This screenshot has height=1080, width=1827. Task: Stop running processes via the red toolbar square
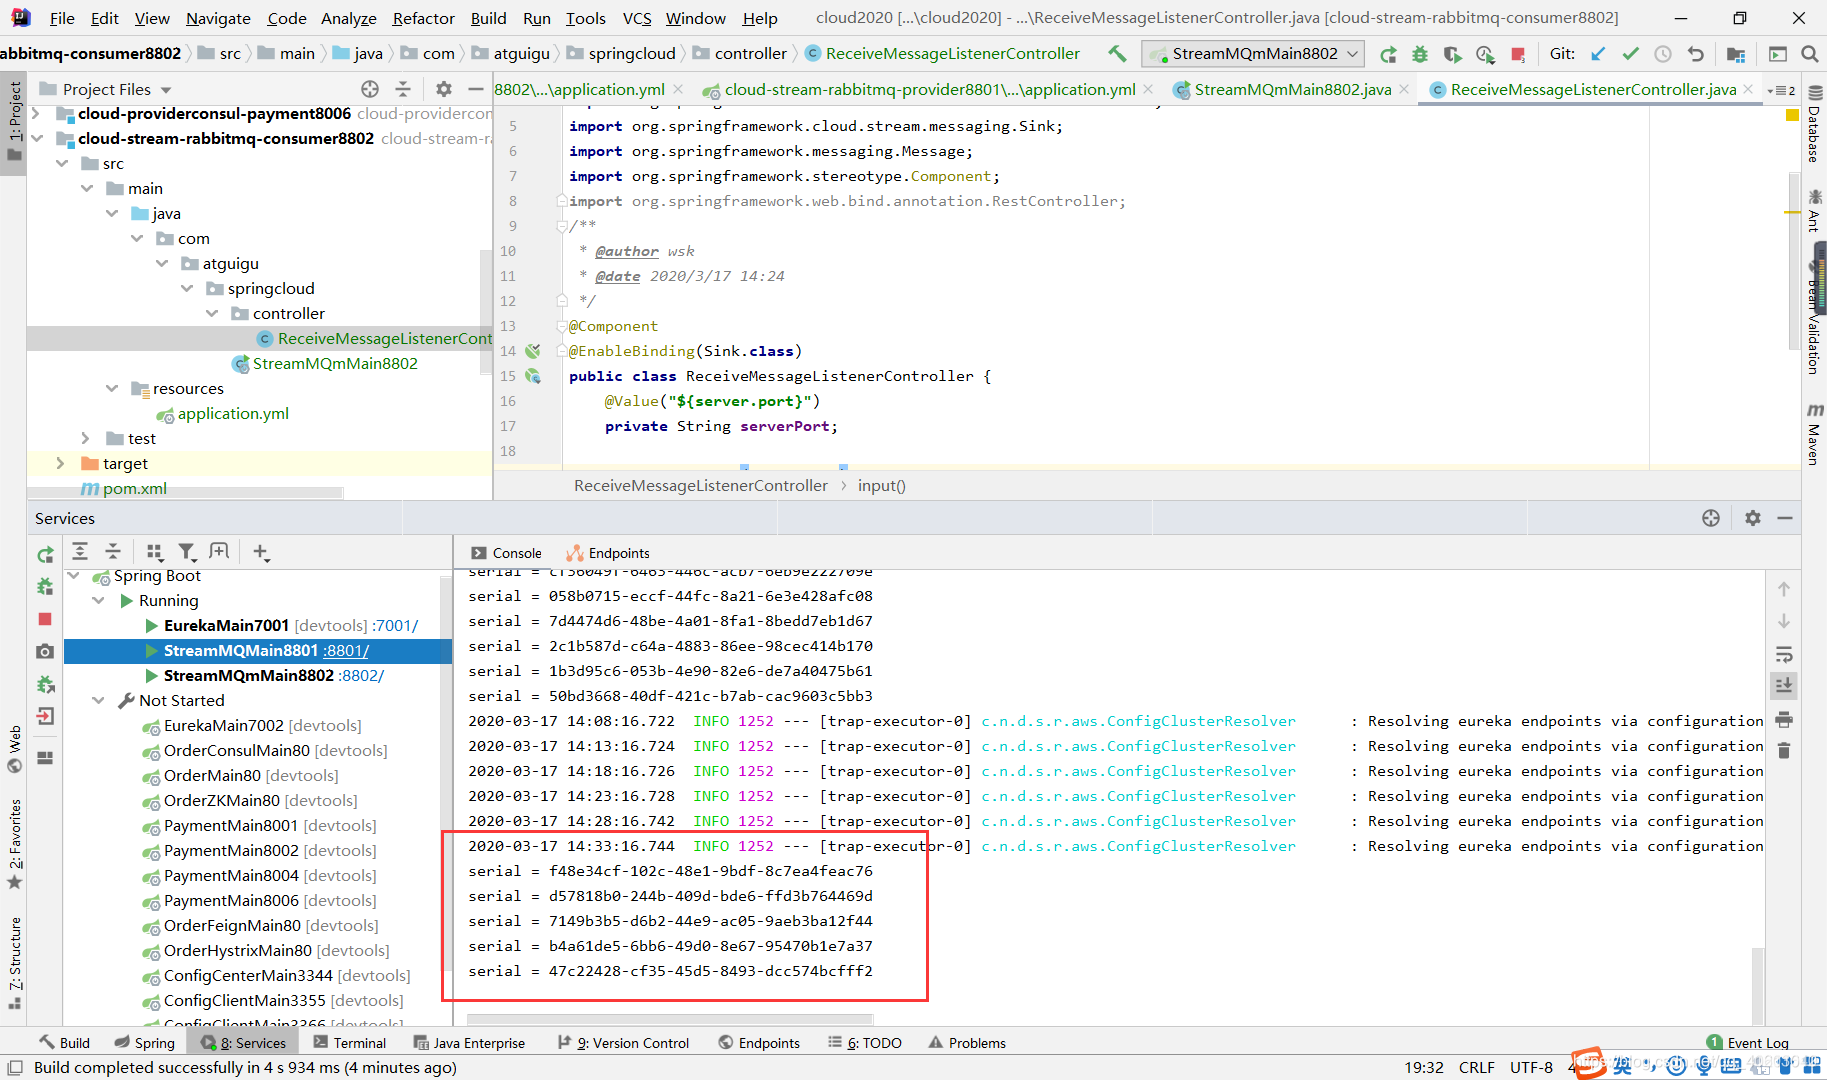pos(1518,54)
